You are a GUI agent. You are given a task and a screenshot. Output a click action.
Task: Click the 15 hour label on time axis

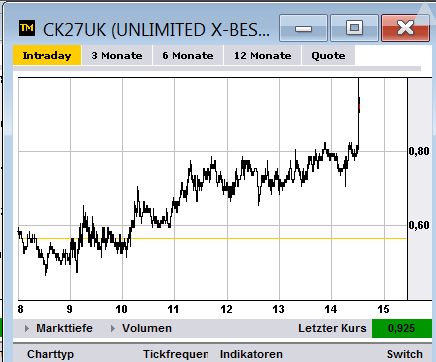(383, 309)
